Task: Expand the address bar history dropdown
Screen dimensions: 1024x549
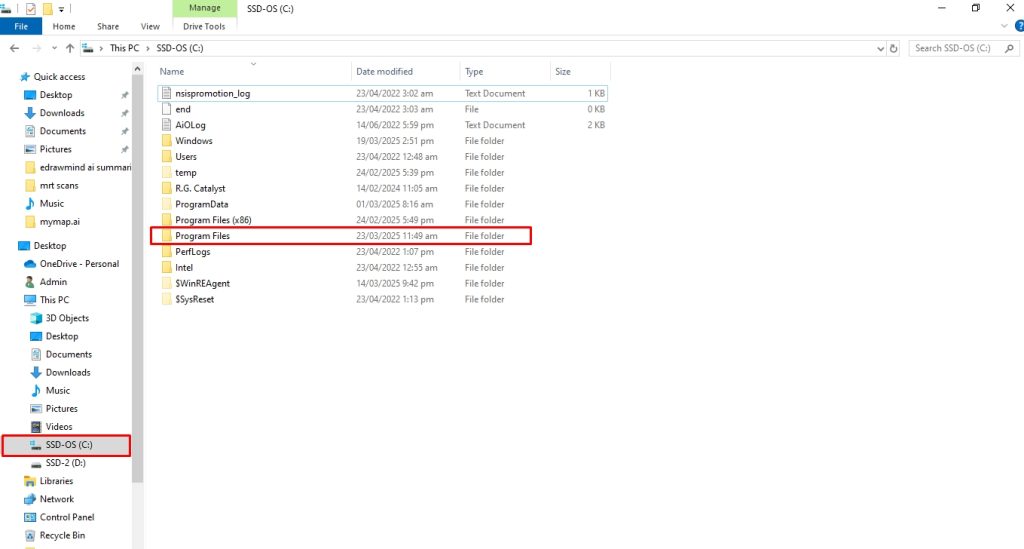Action: pos(880,48)
